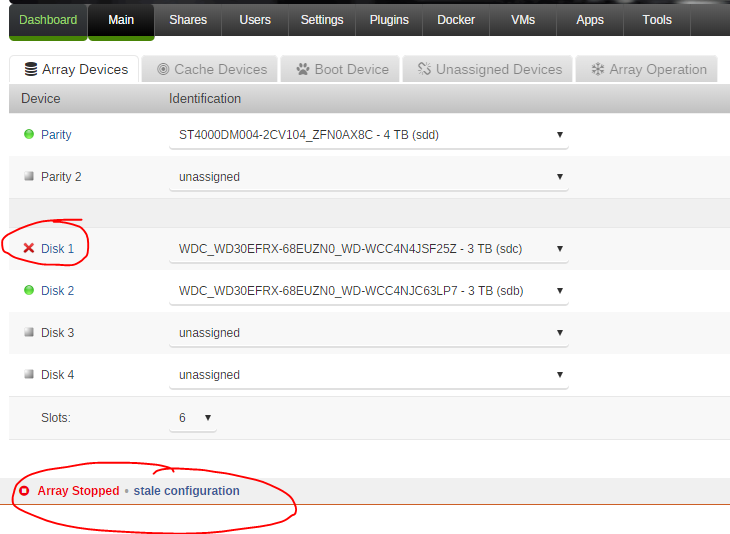Click the Array Devices stack icon
Image resolution: width=730 pixels, height=534 pixels.
pos(31,69)
